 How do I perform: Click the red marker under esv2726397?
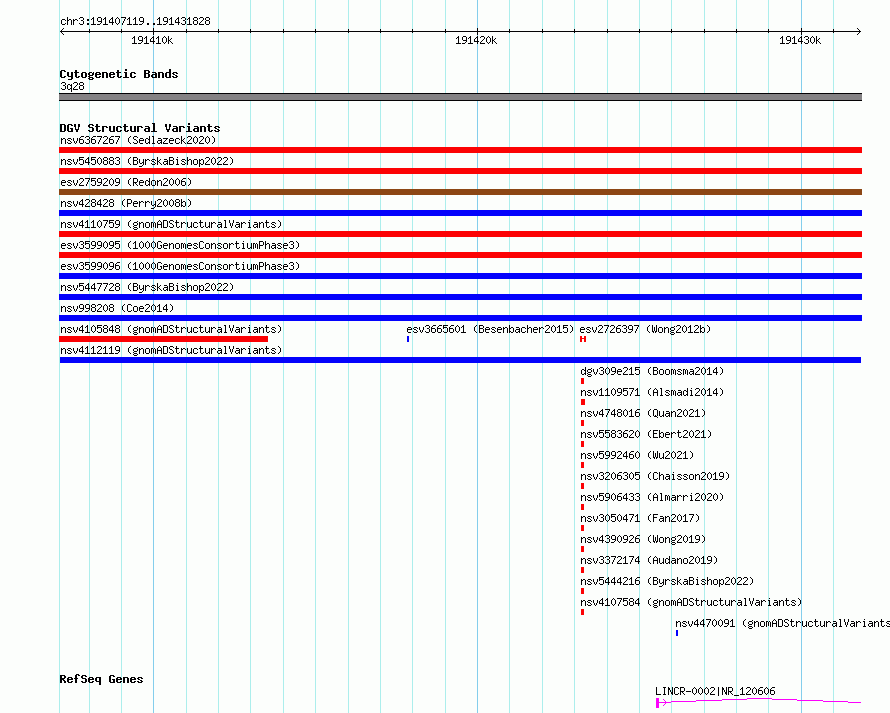click(583, 339)
